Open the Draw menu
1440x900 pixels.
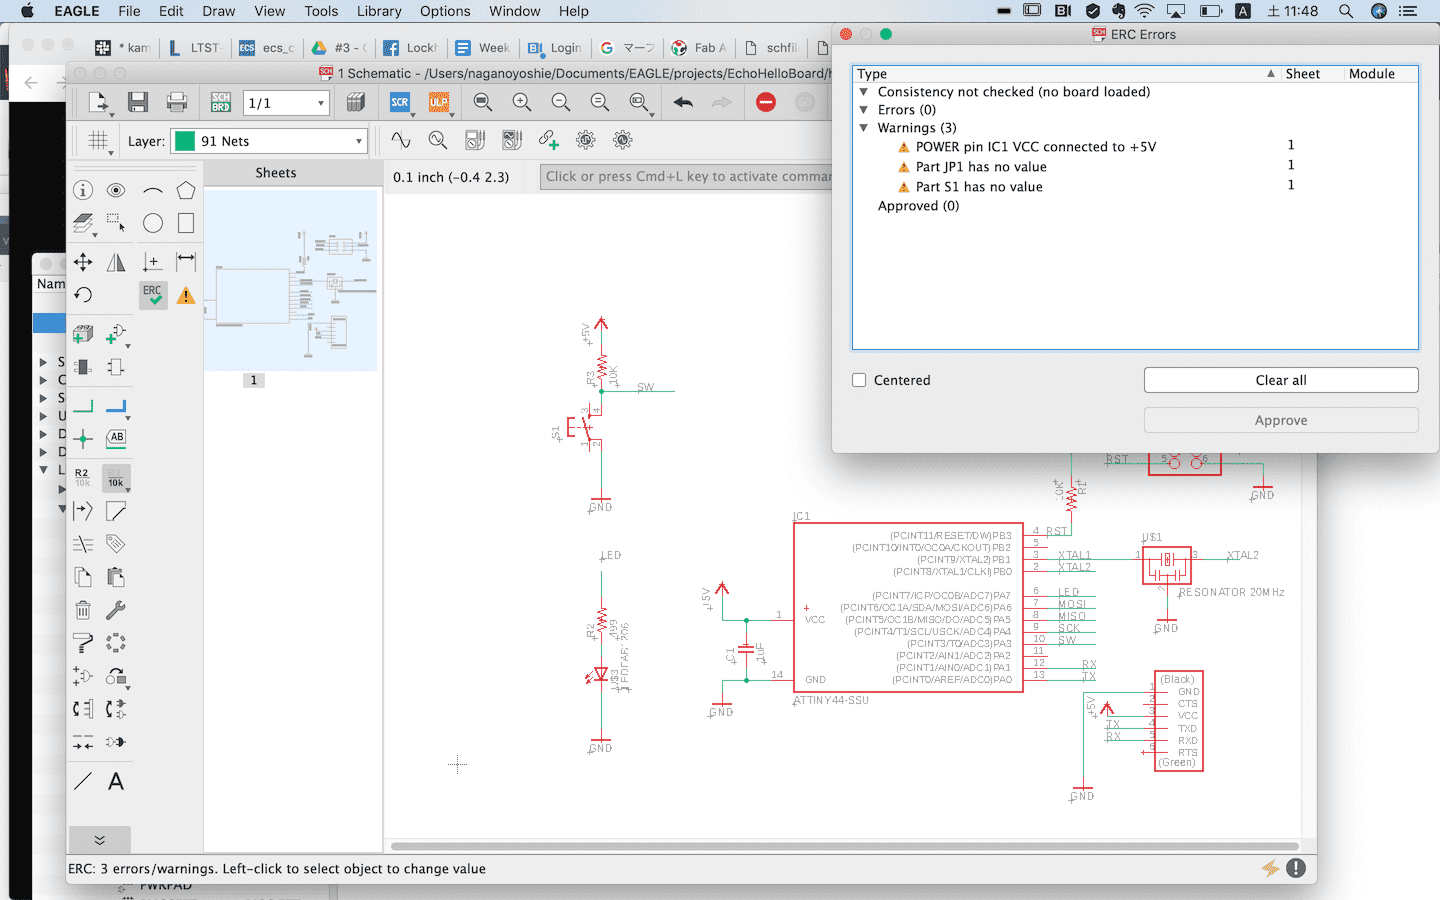[218, 11]
